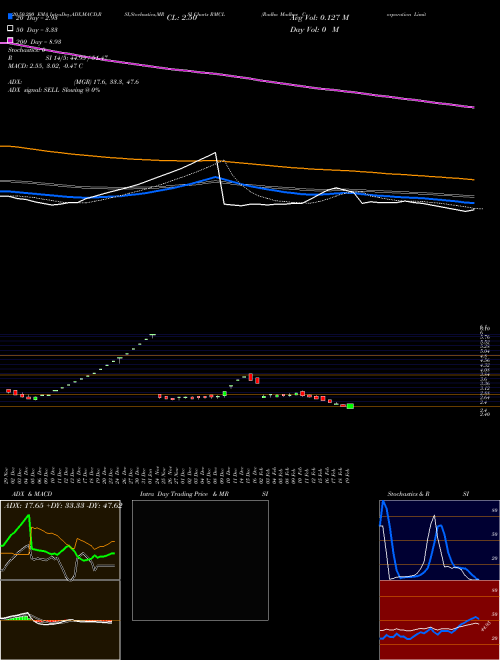This screenshot has width=500, height=660.
Task: Click the end point of the orange moving average line
Action: pyautogui.click(x=473, y=180)
